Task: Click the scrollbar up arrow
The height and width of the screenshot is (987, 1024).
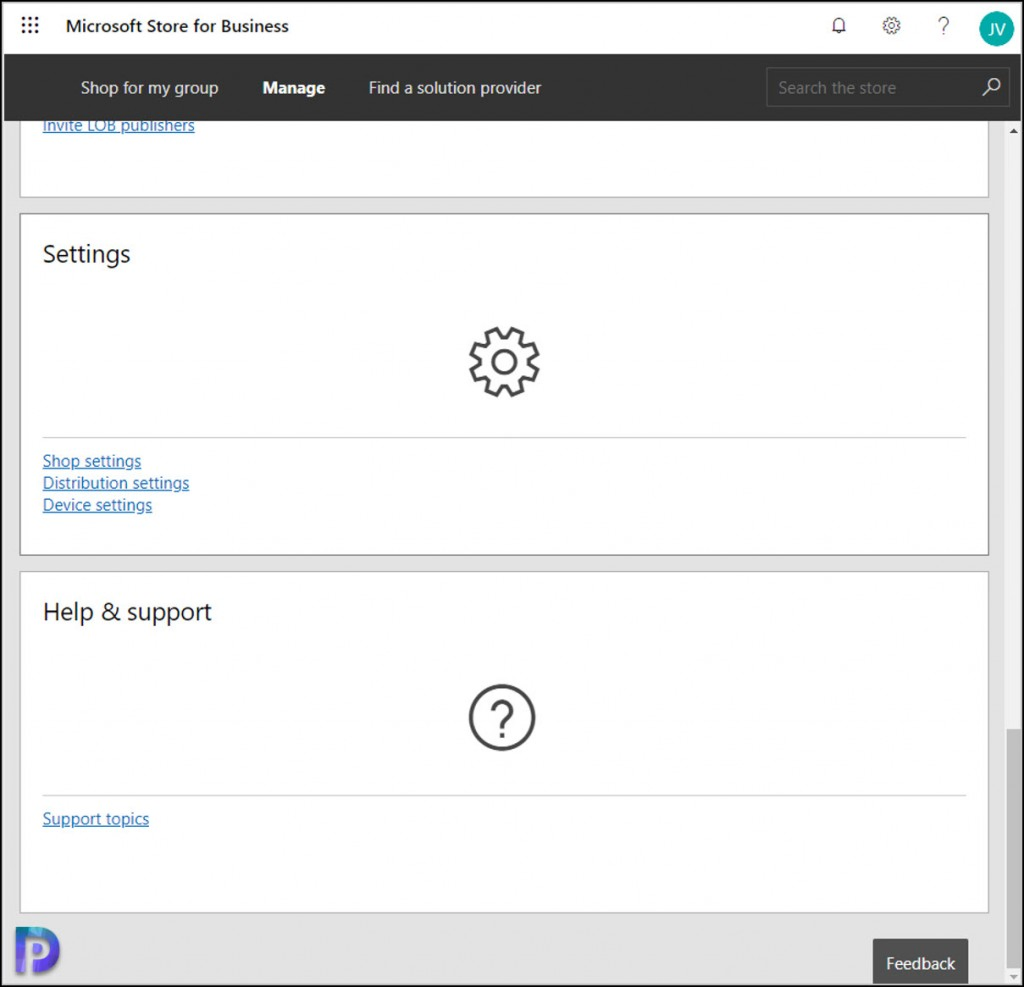Action: [1013, 131]
